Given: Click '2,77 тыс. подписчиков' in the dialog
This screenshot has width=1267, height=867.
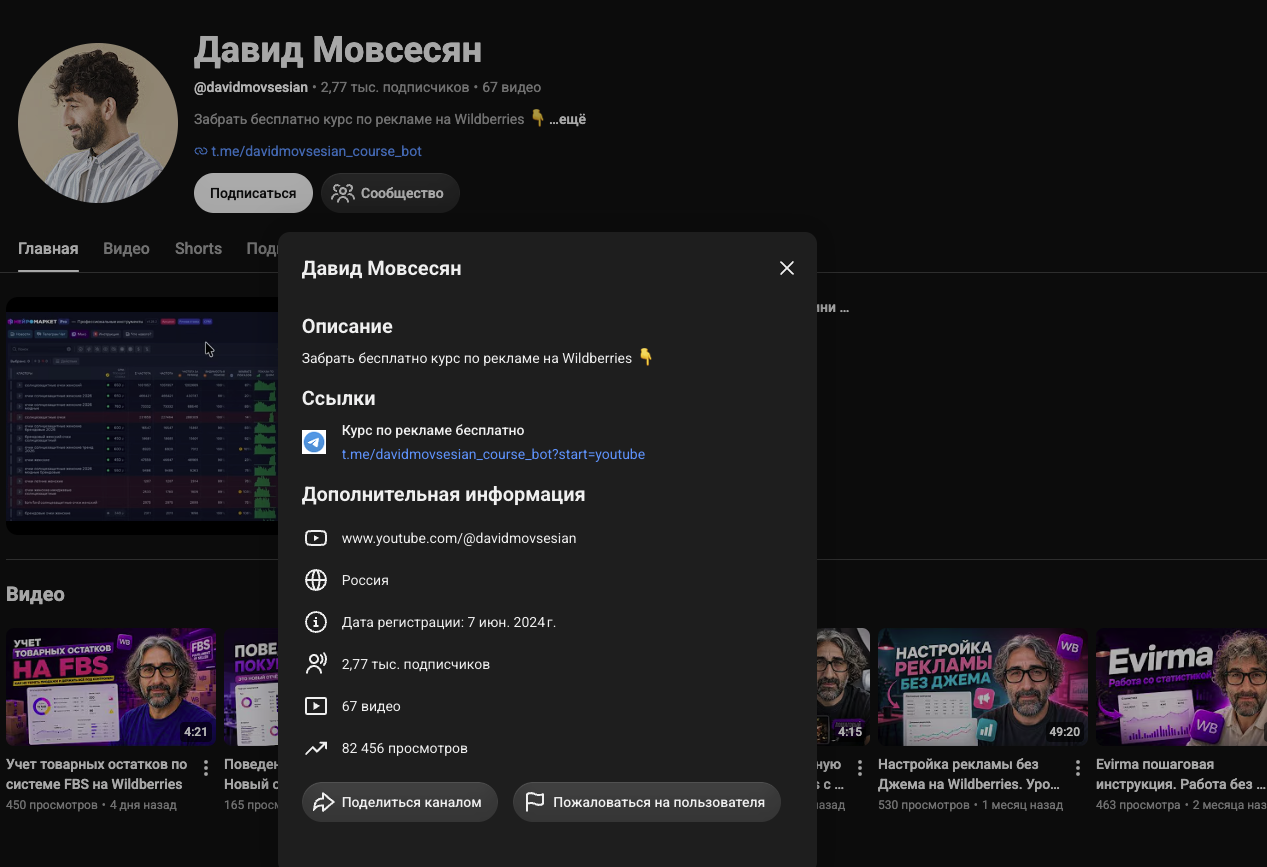Looking at the screenshot, I should 416,664.
